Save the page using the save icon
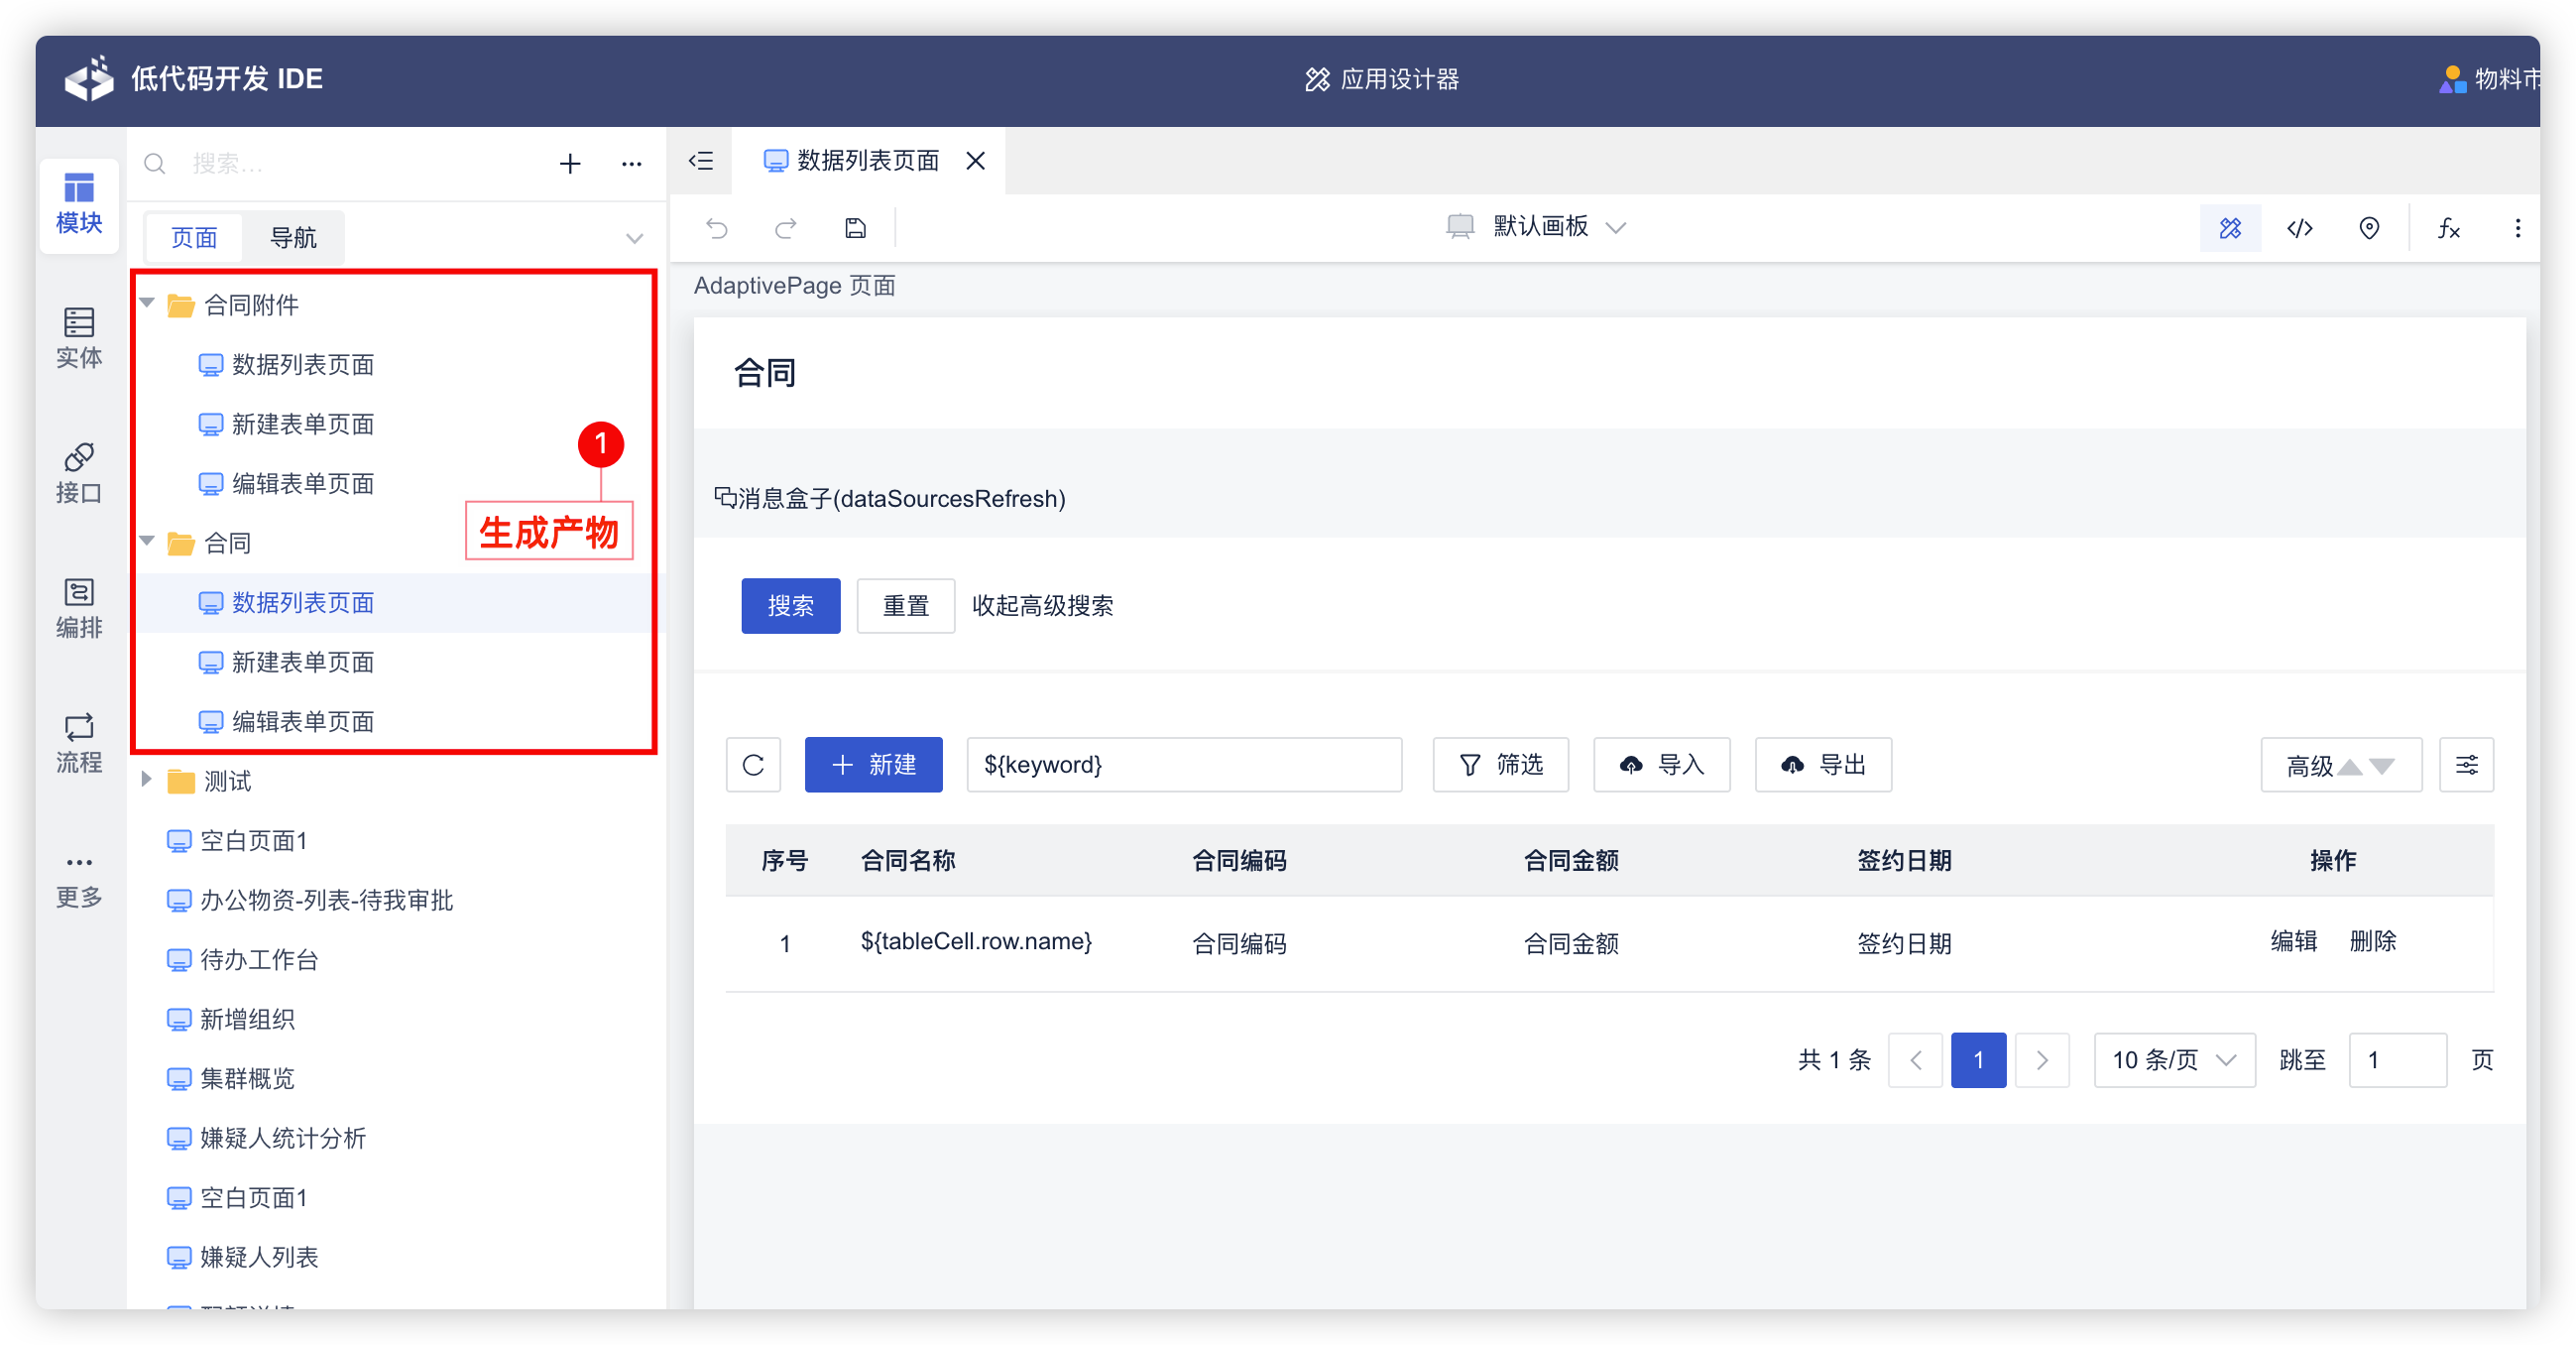2576x1345 pixels. pyautogui.click(x=855, y=228)
